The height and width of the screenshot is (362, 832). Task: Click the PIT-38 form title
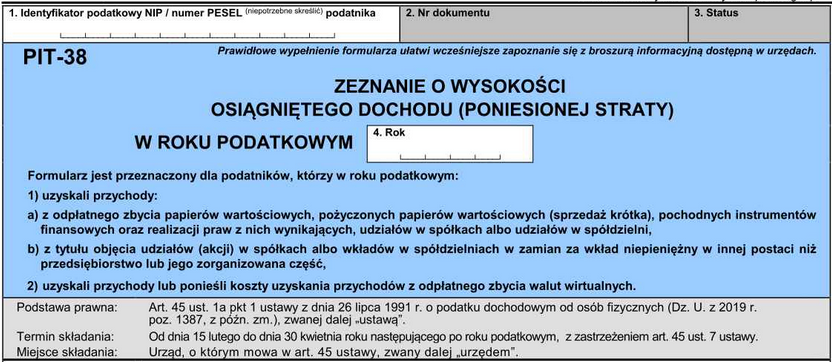point(55,57)
